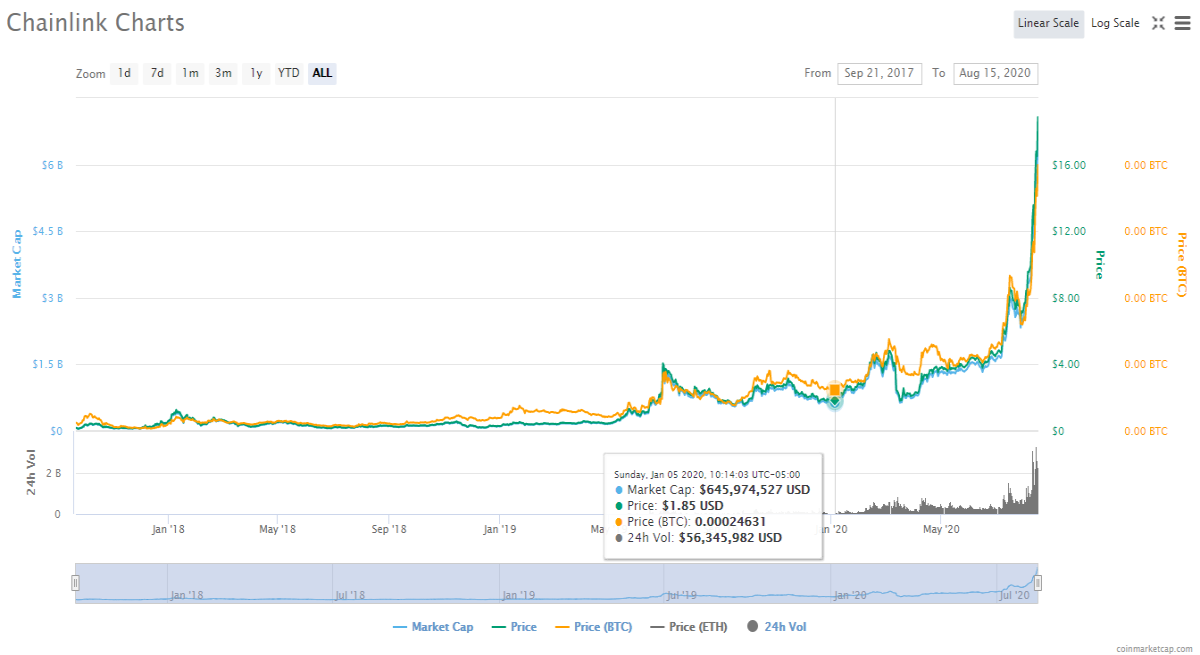The image size is (1200, 655).
Task: Grab the left navigator range handle
Action: pyautogui.click(x=75, y=582)
